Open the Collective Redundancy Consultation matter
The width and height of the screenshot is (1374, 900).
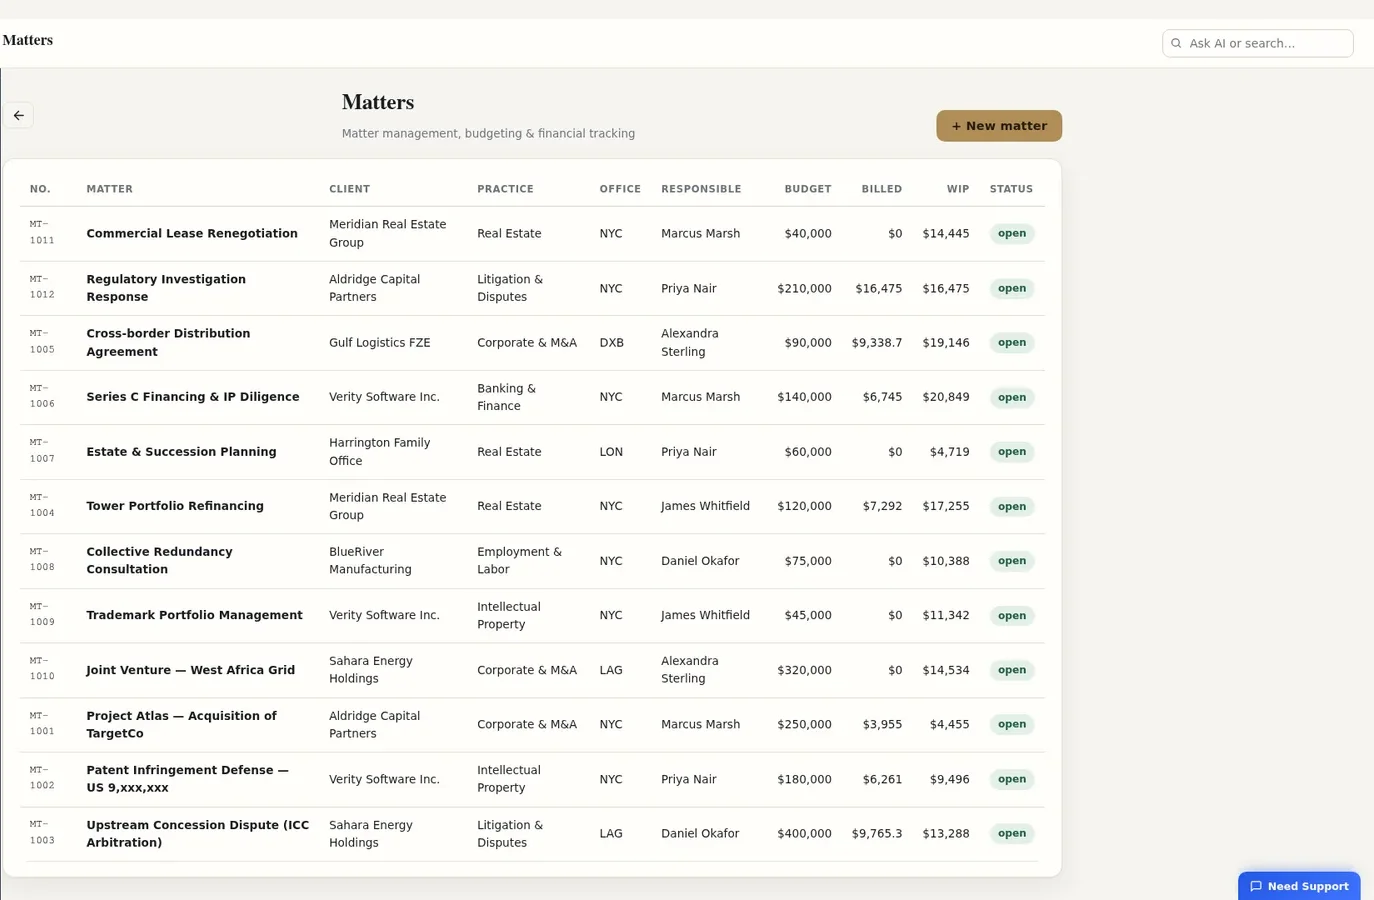159,561
